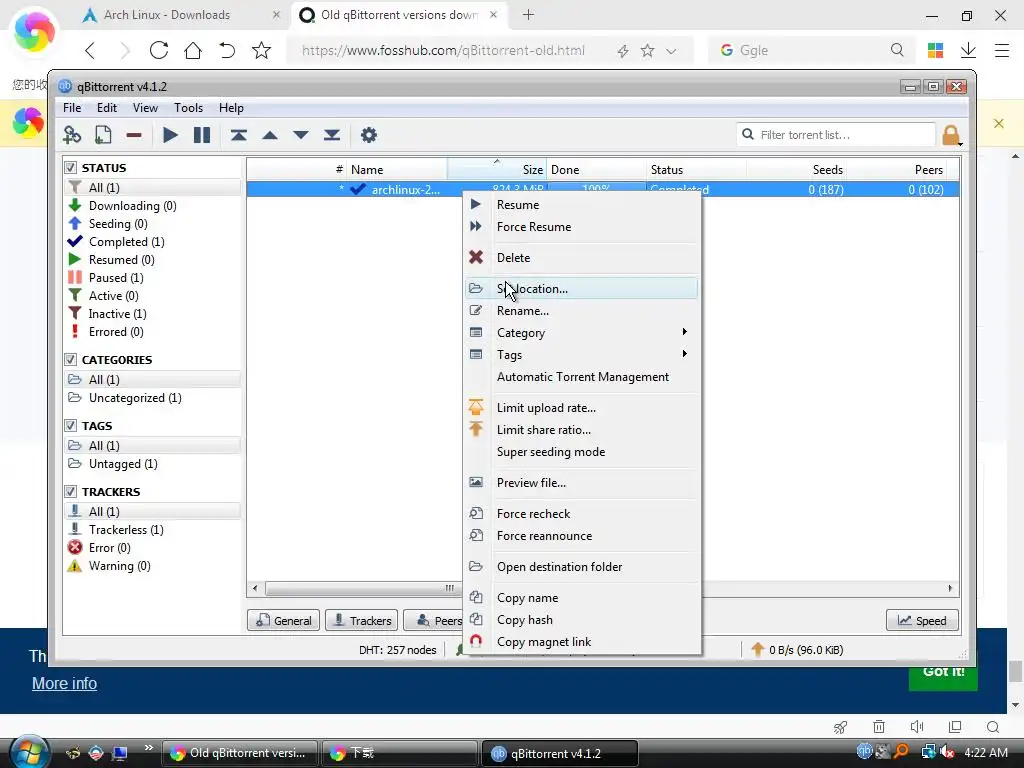Select Downloading (0) status filter
This screenshot has height=768, width=1024.
132,206
